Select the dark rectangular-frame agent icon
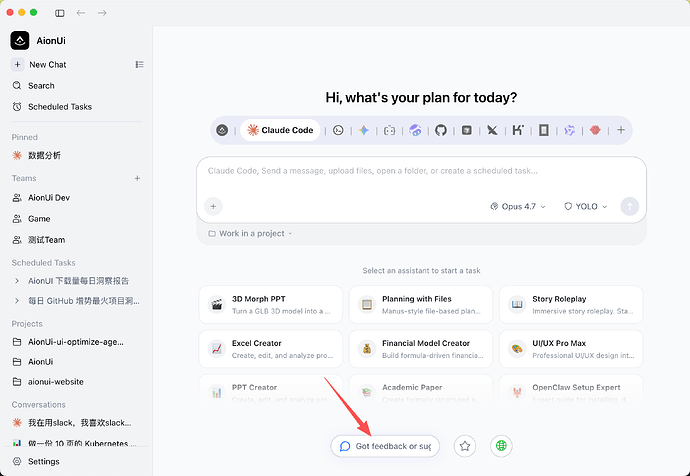The image size is (690, 476). pyautogui.click(x=544, y=130)
